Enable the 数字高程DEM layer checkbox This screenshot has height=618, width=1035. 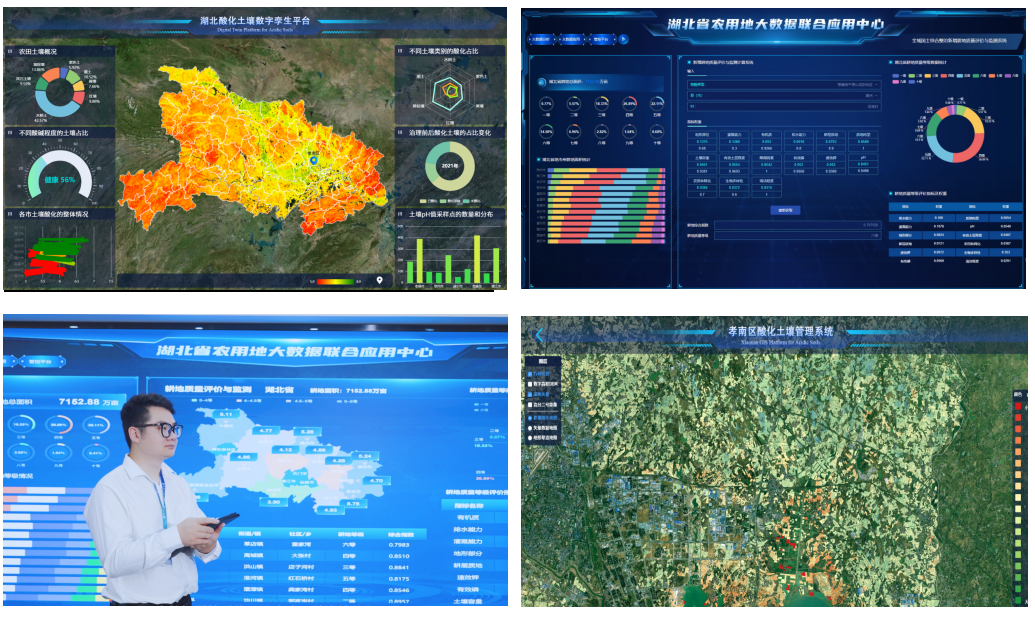point(531,382)
